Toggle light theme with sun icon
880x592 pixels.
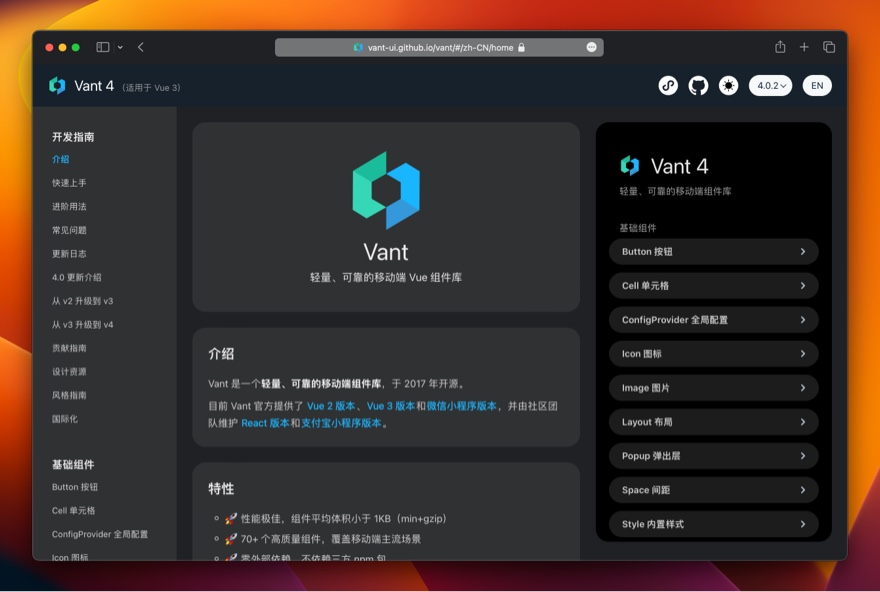pyautogui.click(x=728, y=86)
